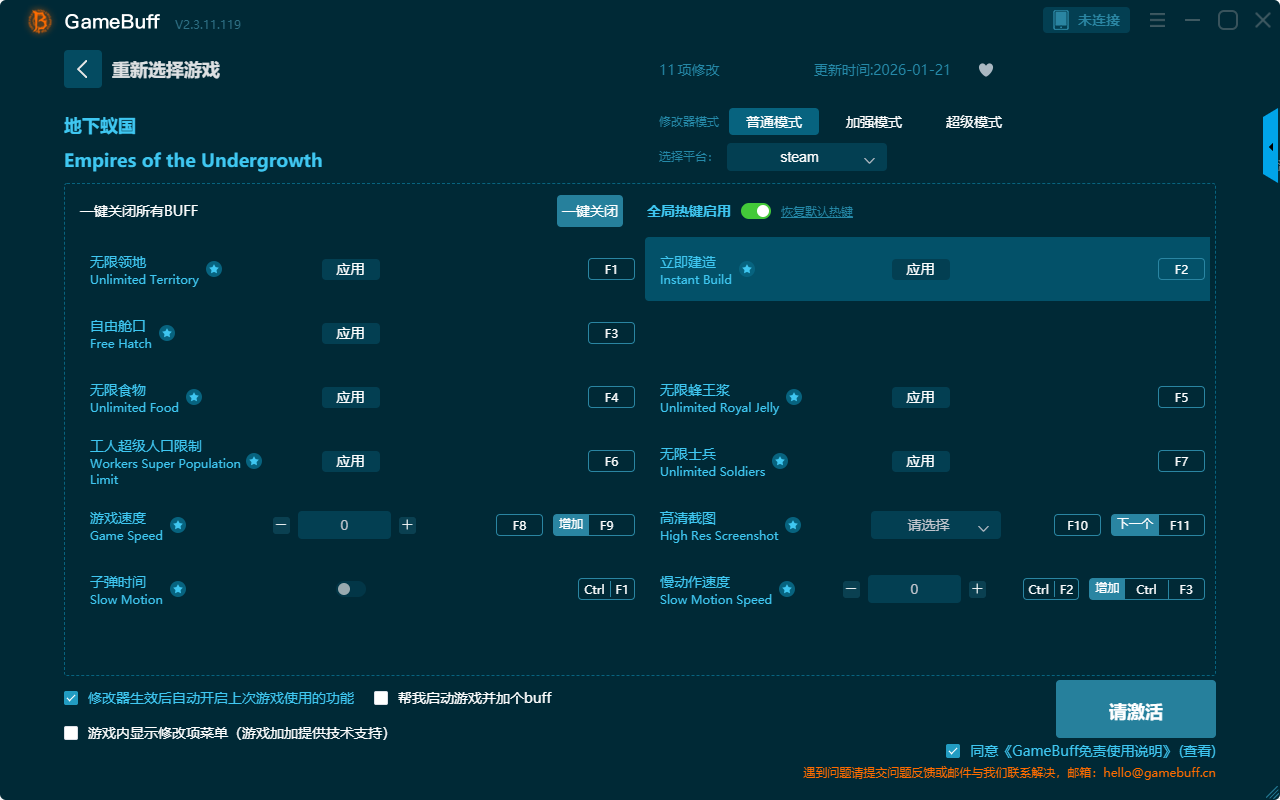Screen dimensions: 1280x800
Task: Switch to 加强模式 mode tab
Action: tap(873, 122)
